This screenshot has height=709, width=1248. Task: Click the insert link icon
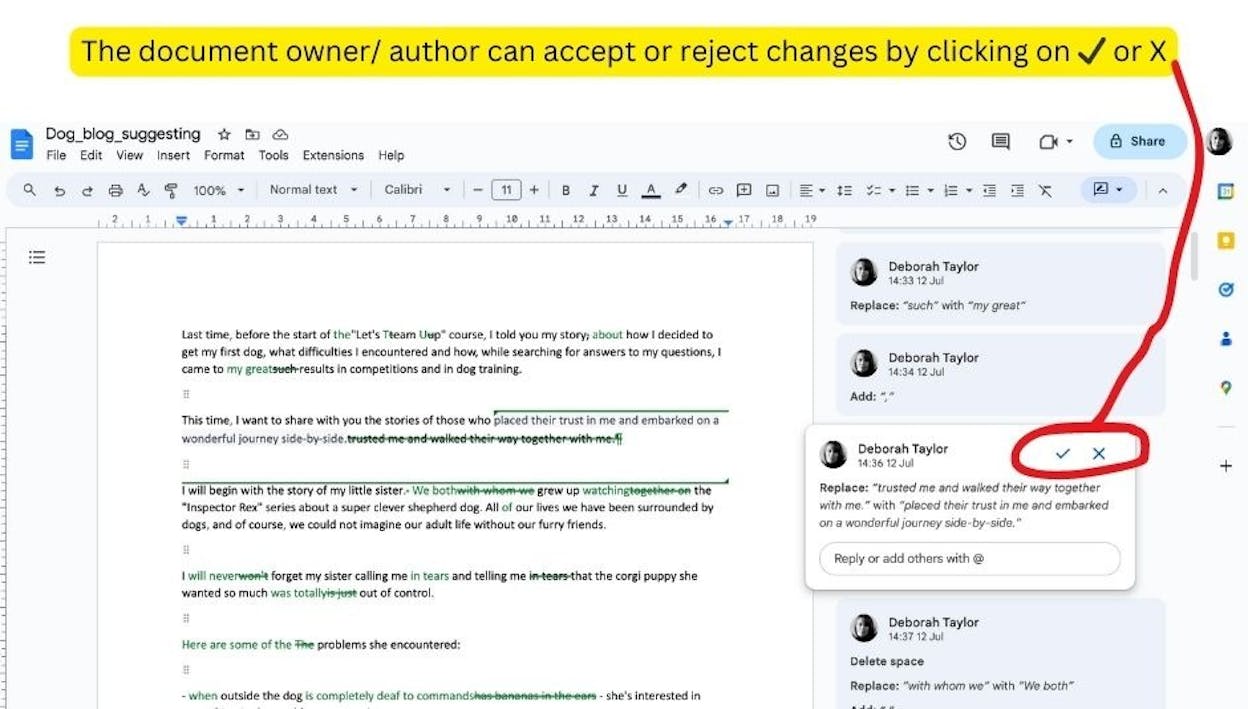pyautogui.click(x=716, y=190)
